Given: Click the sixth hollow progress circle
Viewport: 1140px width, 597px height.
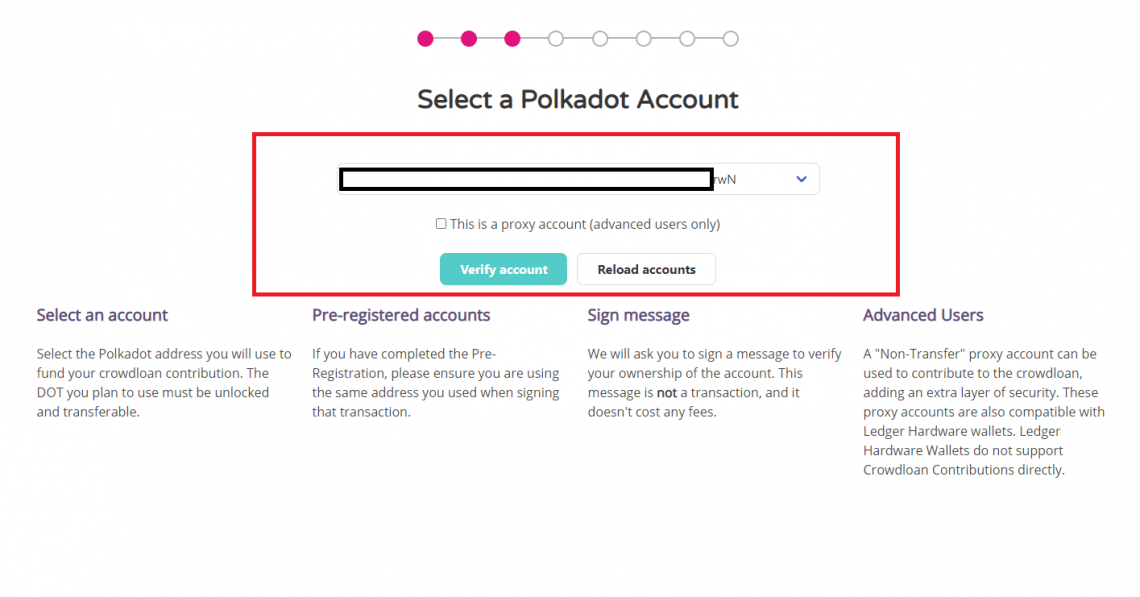Looking at the screenshot, I should pos(643,38).
